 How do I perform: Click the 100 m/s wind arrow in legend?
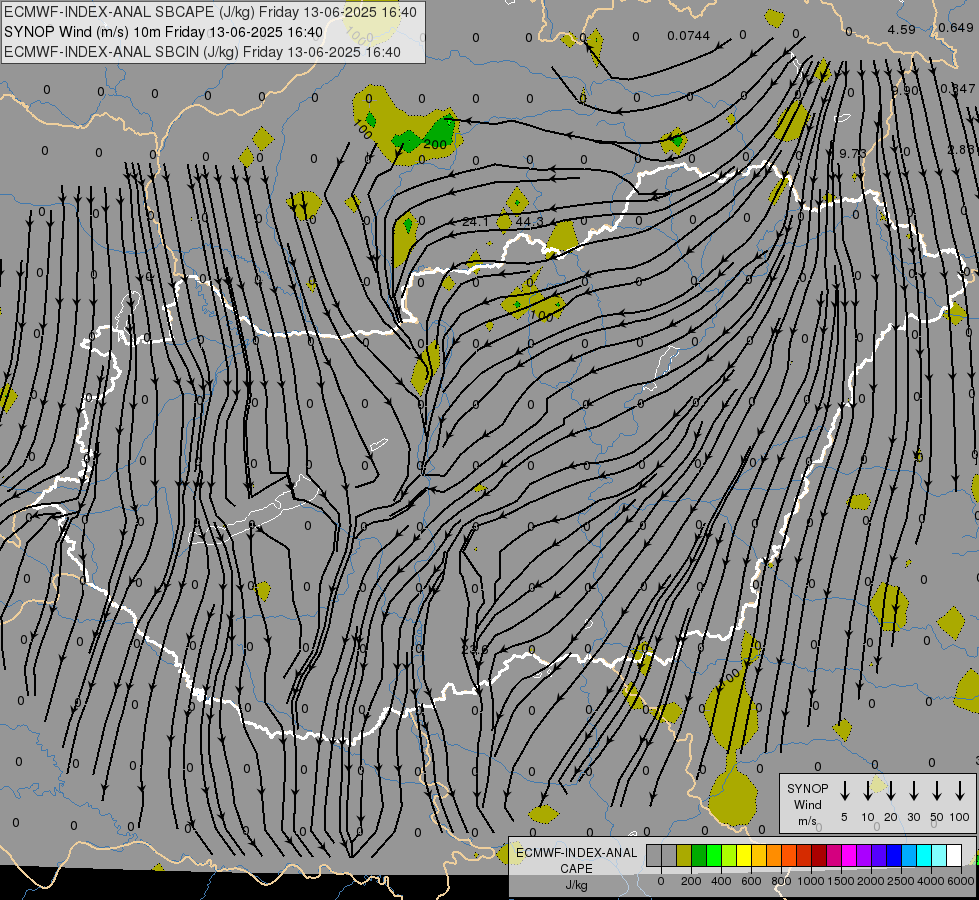(960, 791)
